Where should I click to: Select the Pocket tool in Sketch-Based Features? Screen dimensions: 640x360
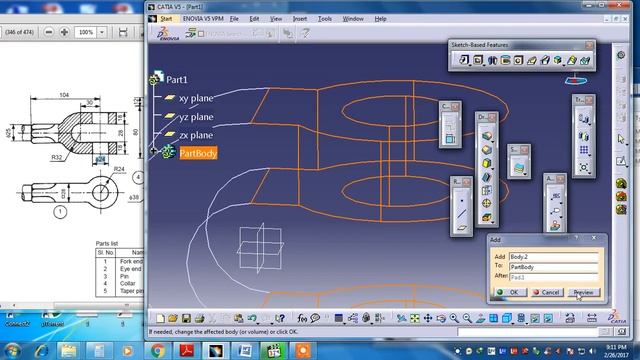pyautogui.click(x=478, y=60)
